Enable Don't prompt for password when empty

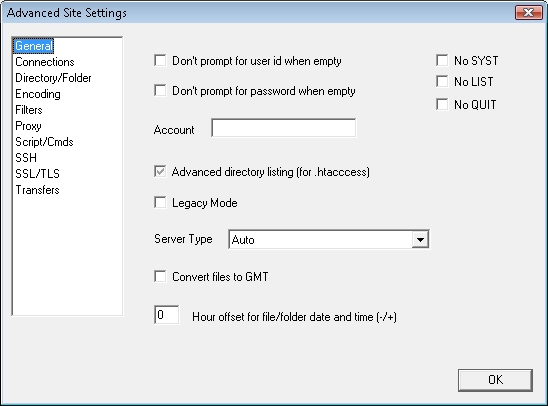point(160,90)
